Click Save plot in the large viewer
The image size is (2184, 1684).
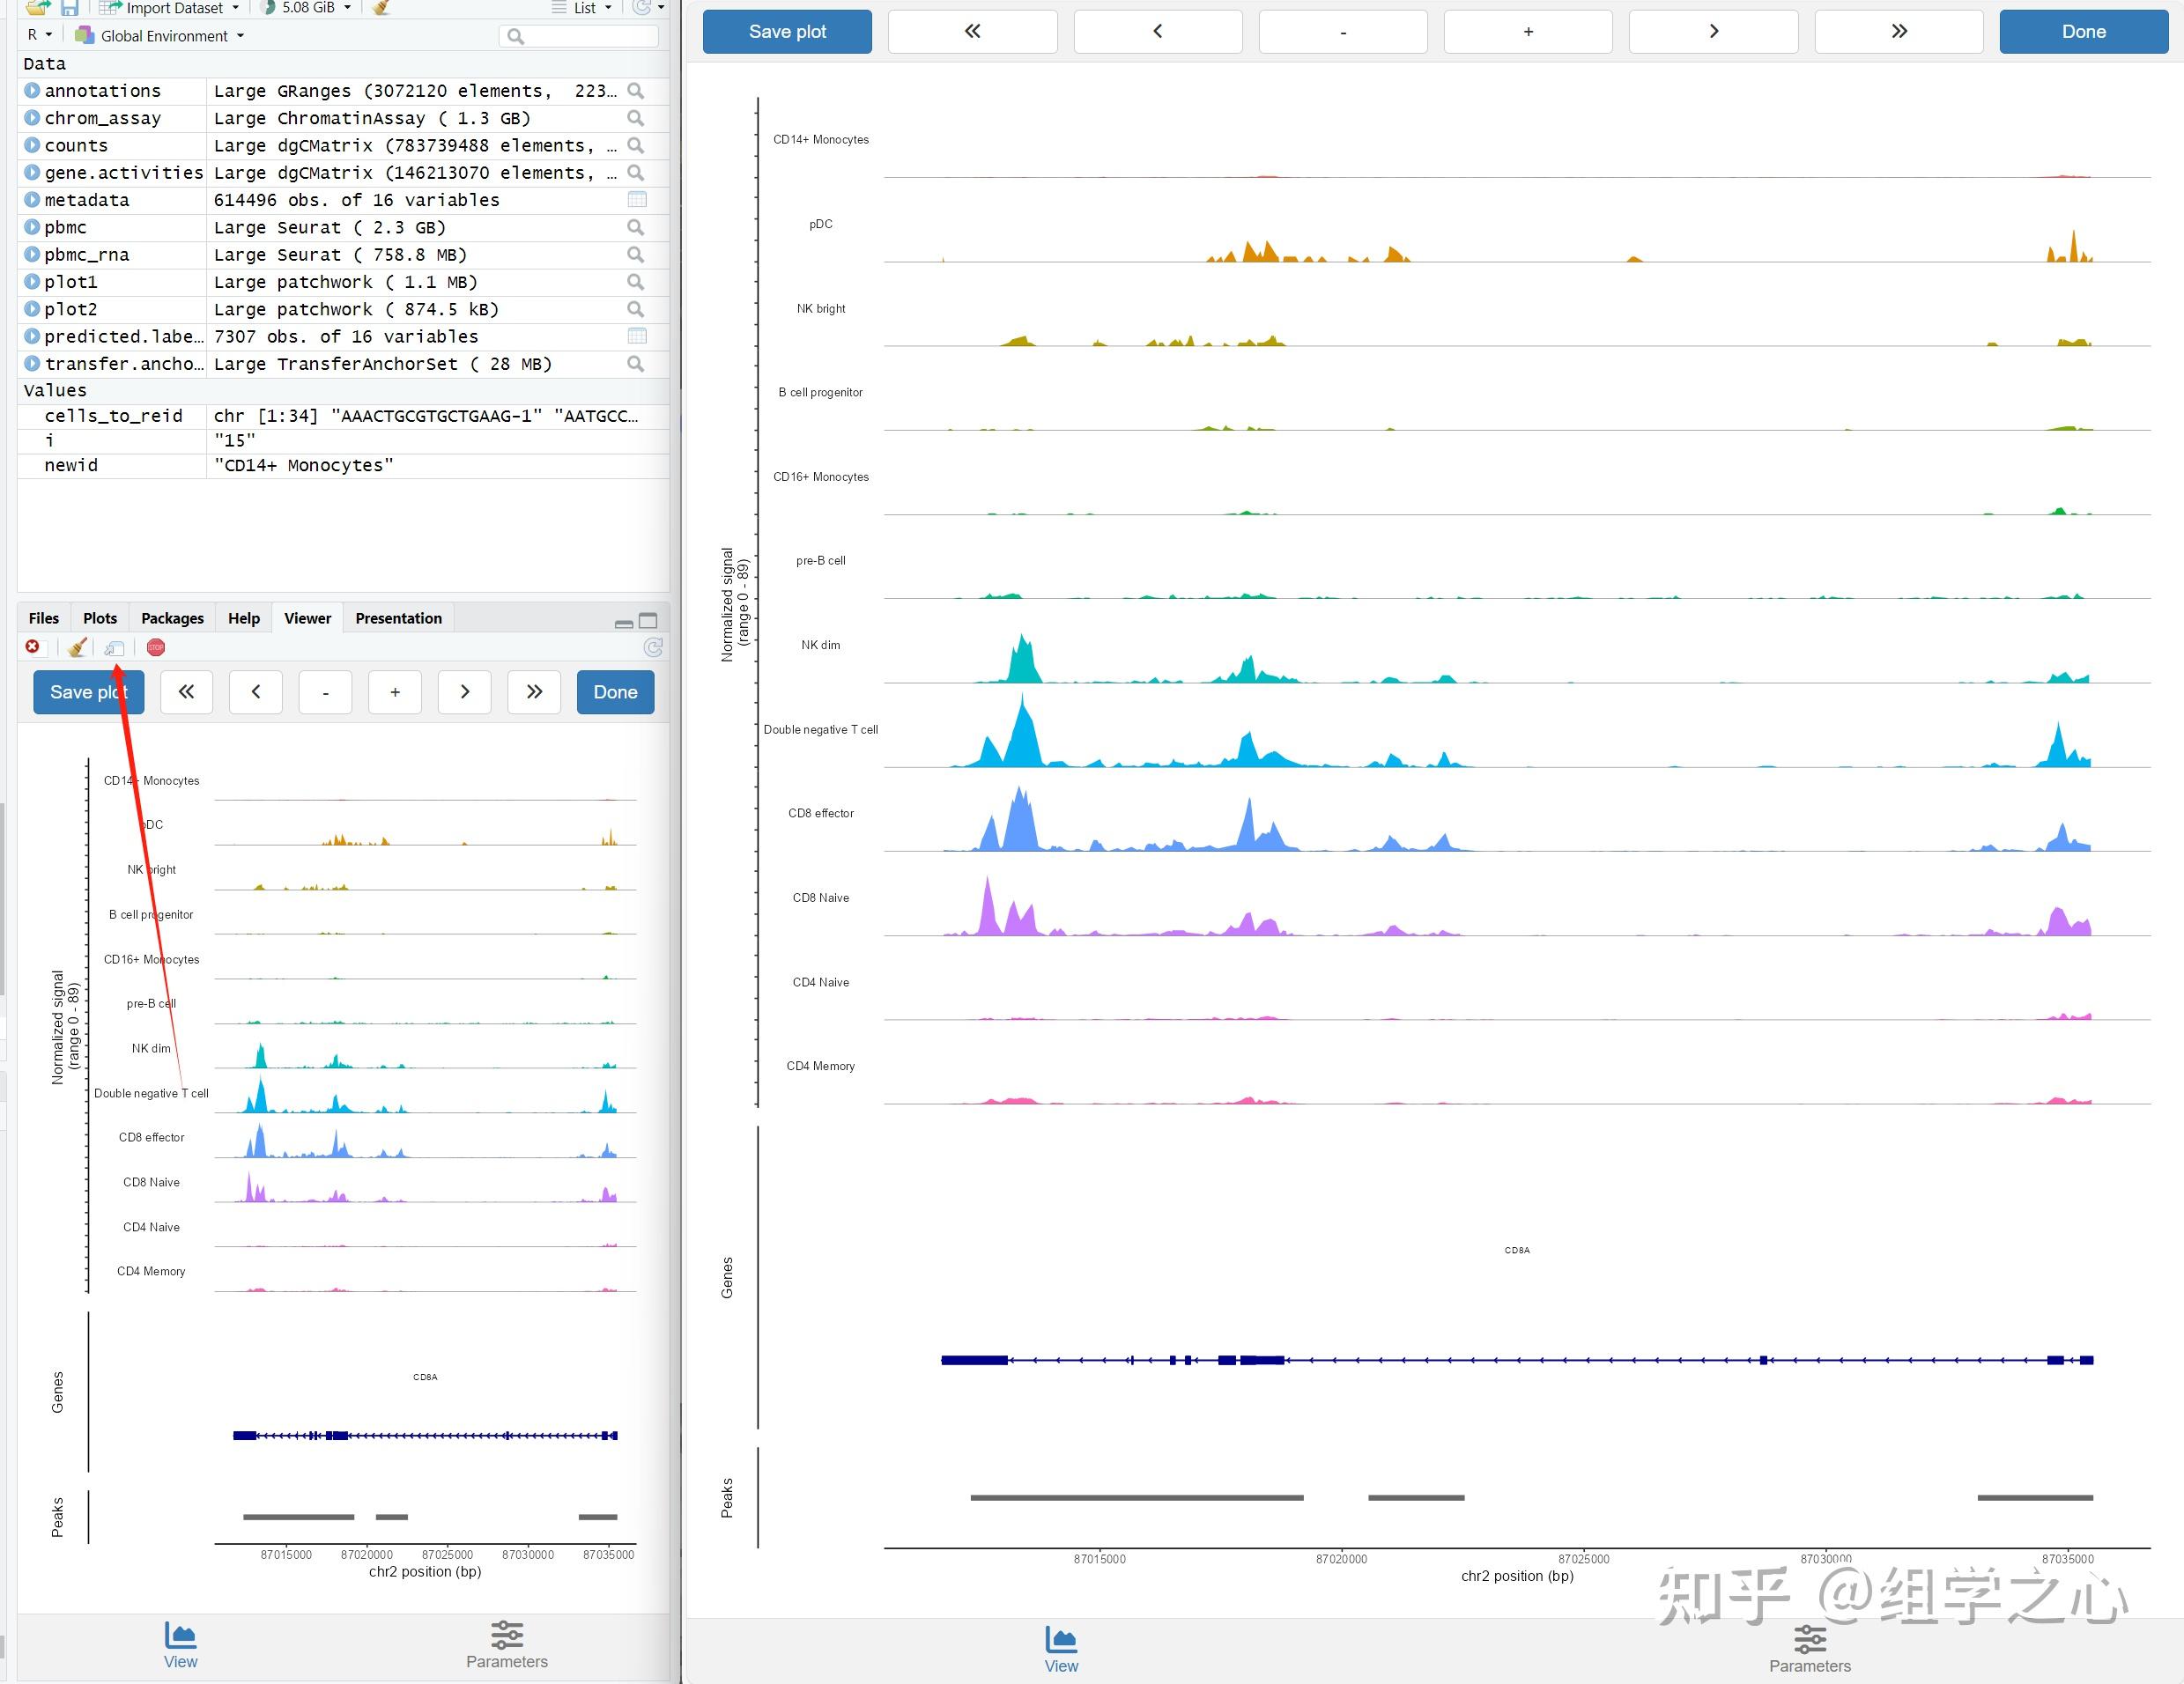pos(787,32)
